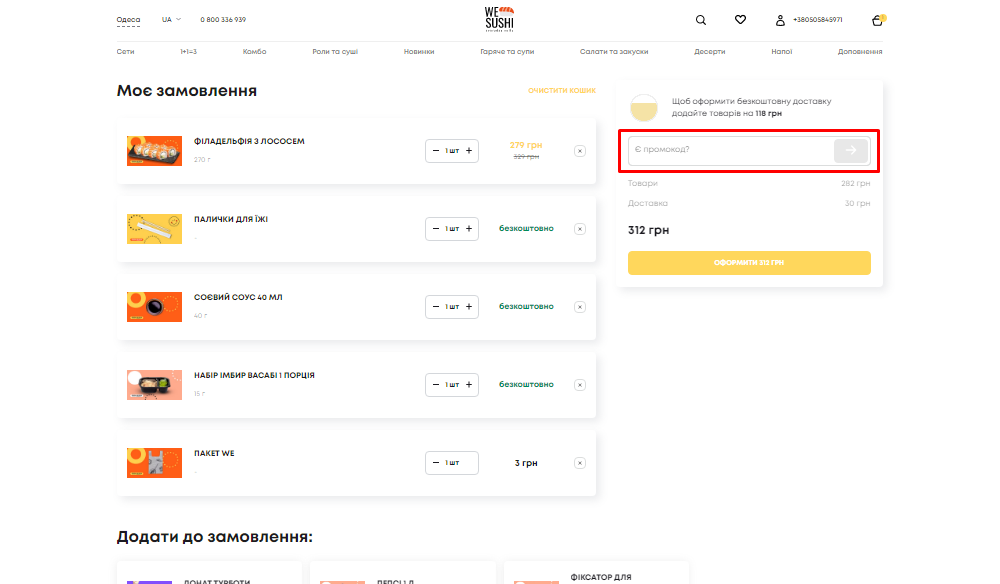Decrease Палички для їжі quantity with minus
Viewport: 1000px width, 584px height.
pos(436,229)
